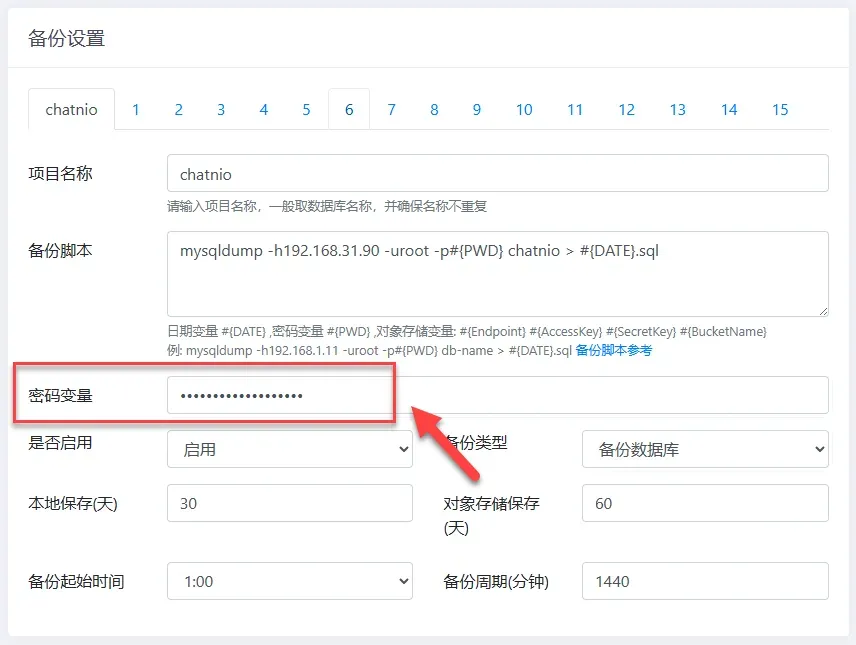Open tab 8
The width and height of the screenshot is (856, 645).
(x=434, y=109)
